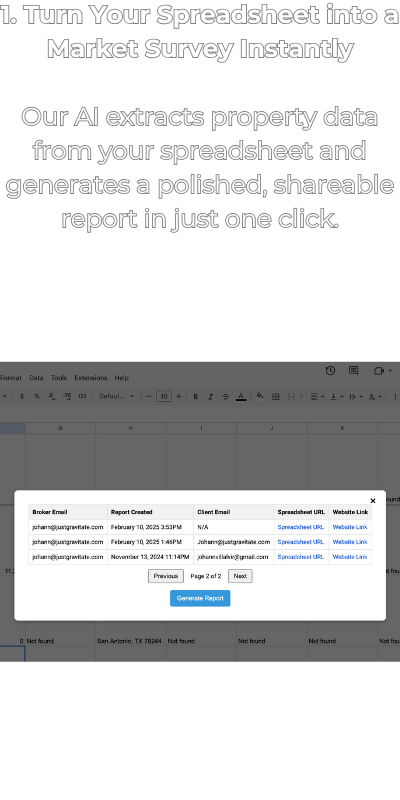Open Spreadsheet URL for February 10, 2025 3:53PM
400x800 pixels.
point(301,527)
